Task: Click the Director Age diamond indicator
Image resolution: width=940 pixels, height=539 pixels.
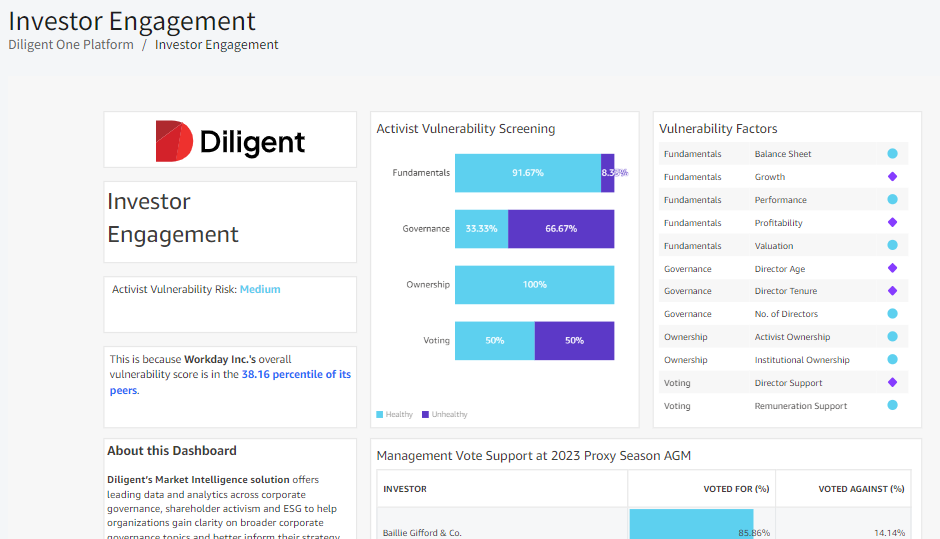Action: [x=892, y=269]
